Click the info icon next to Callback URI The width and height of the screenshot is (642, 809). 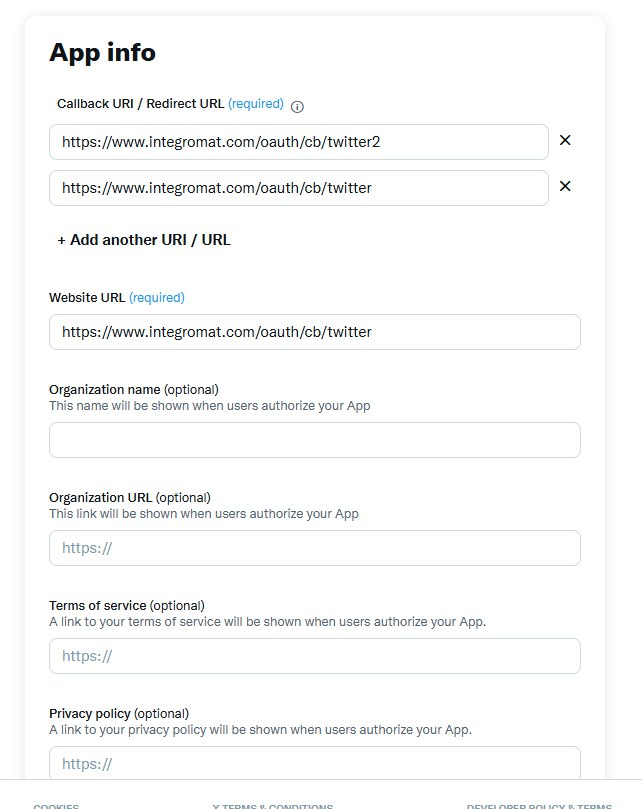coord(297,106)
